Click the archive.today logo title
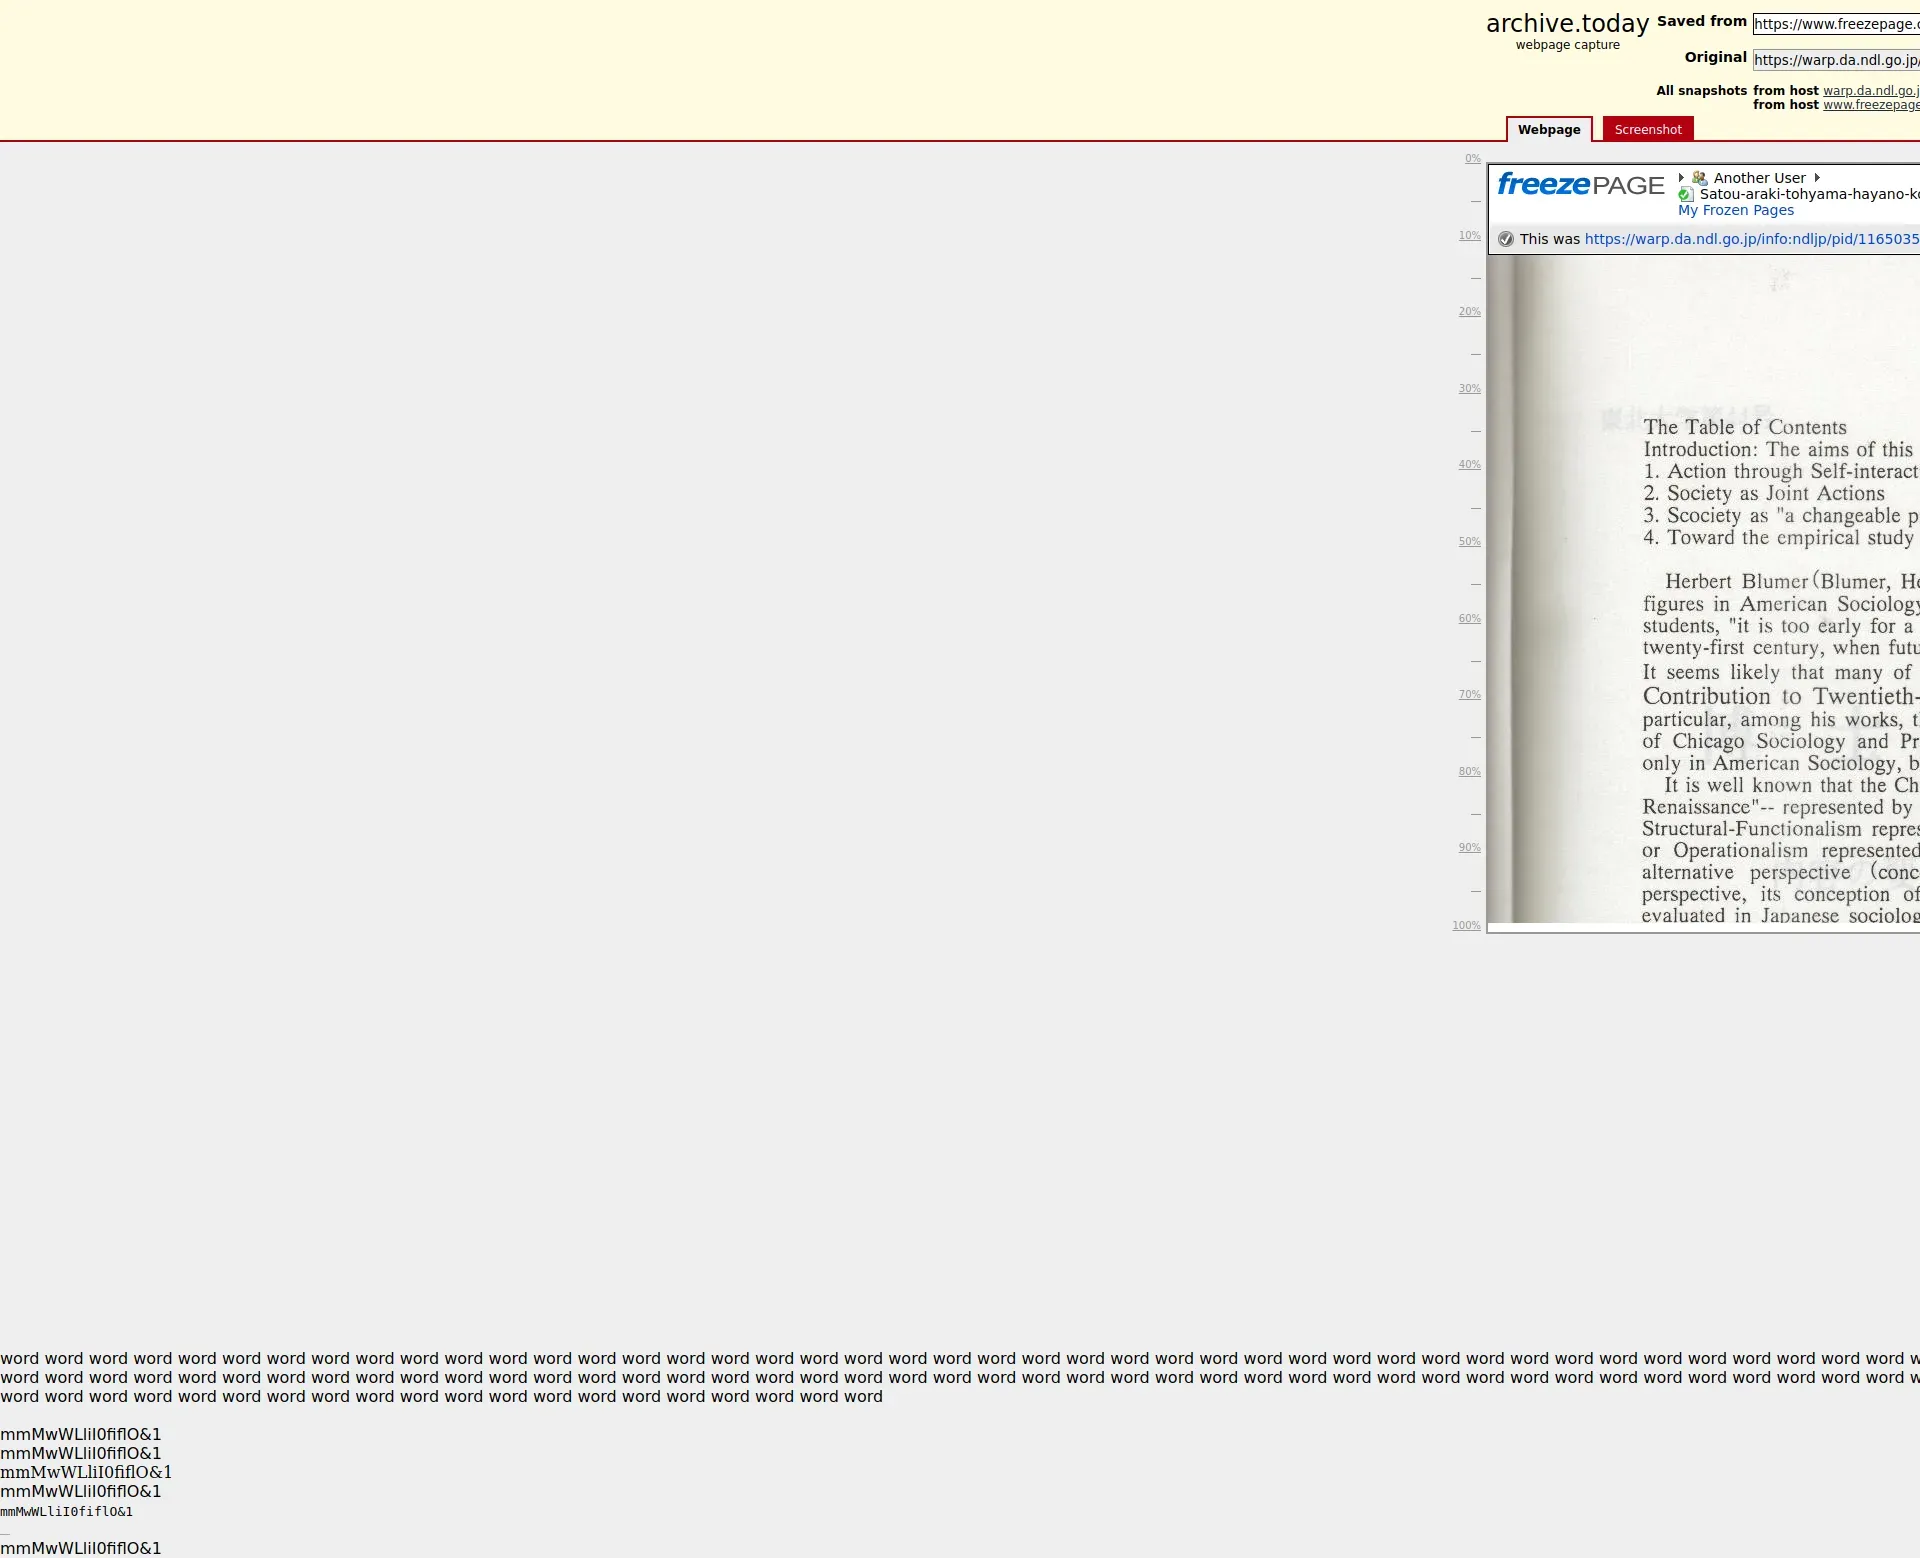This screenshot has height=1558, width=1920. coord(1567,24)
